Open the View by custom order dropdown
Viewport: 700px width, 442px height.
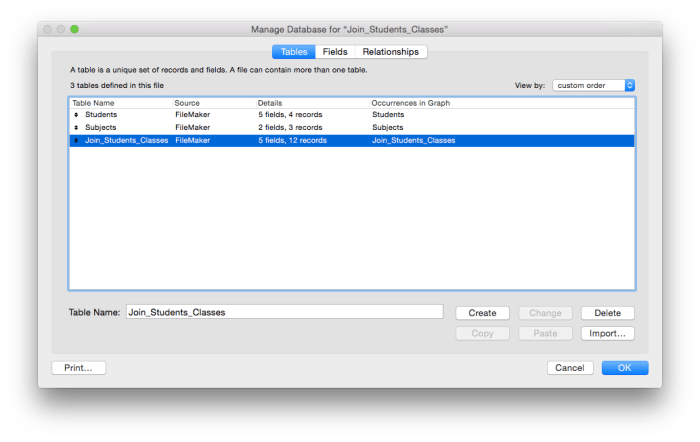click(593, 85)
